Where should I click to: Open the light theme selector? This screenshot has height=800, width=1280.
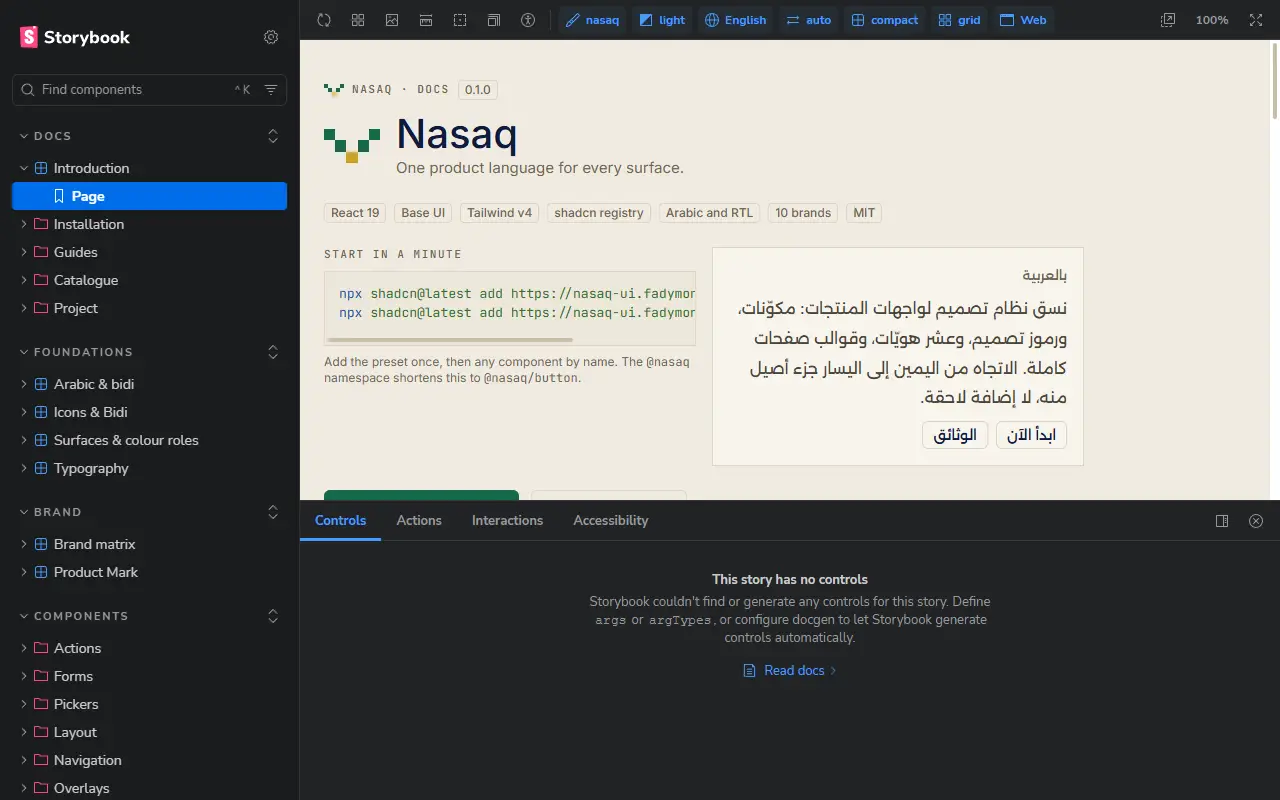(662, 20)
